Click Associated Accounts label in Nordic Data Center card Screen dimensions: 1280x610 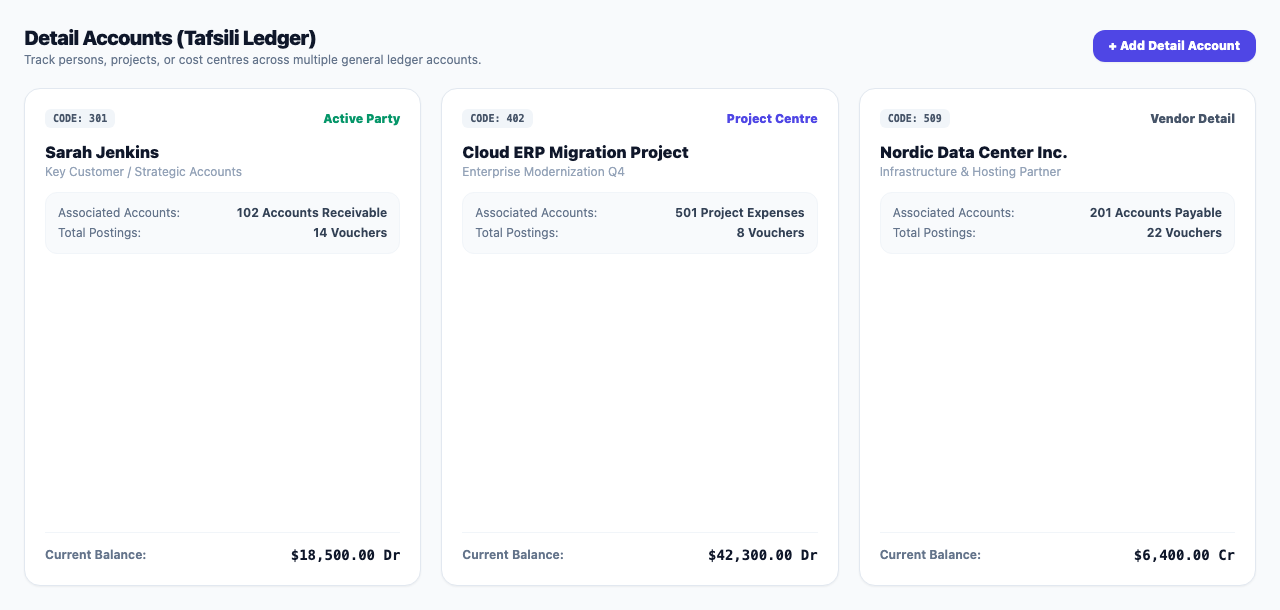954,213
